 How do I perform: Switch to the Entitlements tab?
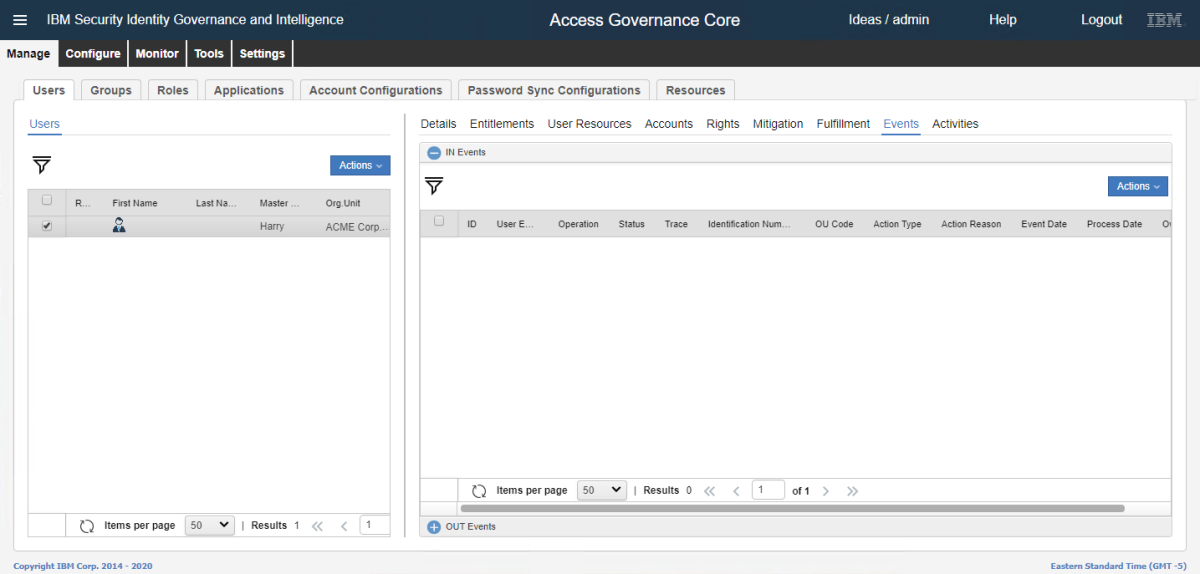(x=501, y=124)
